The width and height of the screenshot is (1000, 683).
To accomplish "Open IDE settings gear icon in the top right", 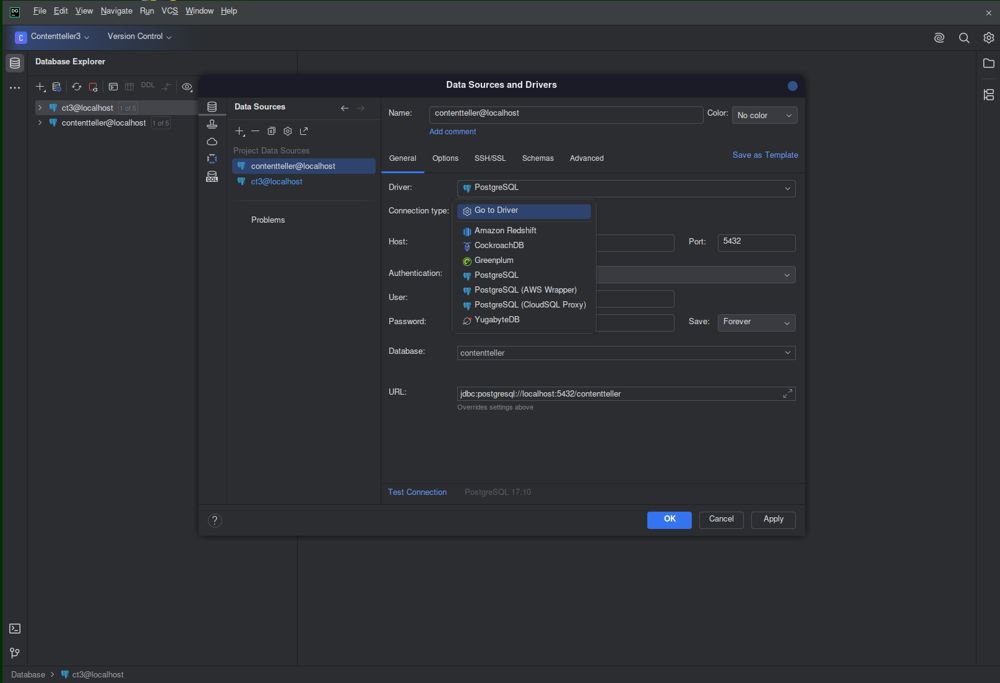I will 988,38.
